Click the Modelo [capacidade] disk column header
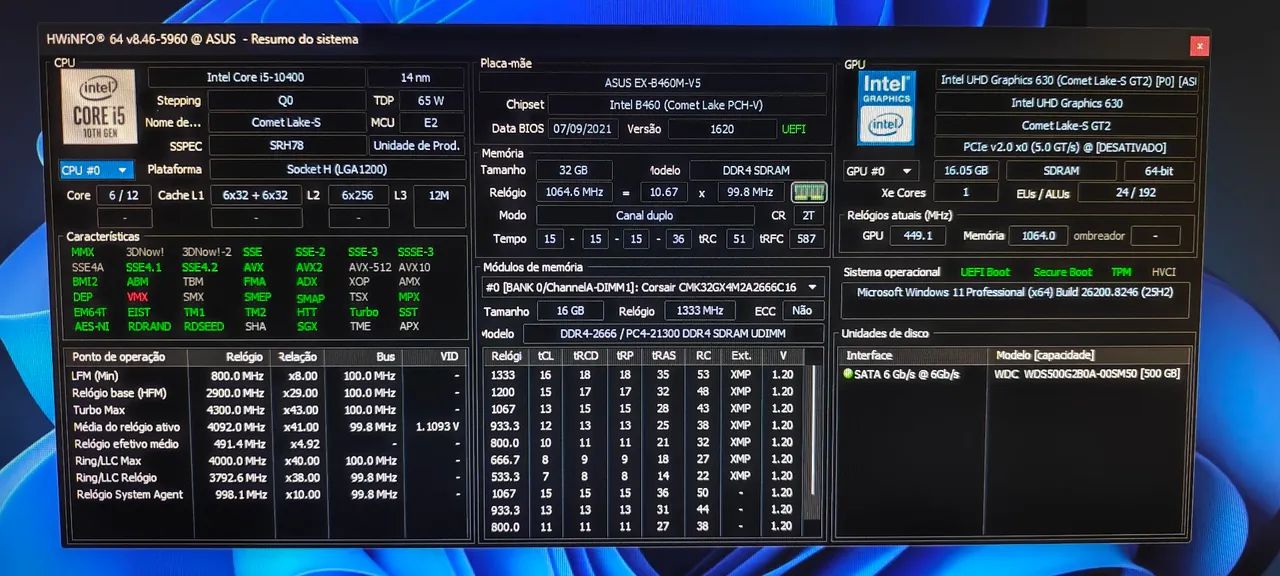Viewport: 1280px width, 576px height. pyautogui.click(x=1090, y=355)
